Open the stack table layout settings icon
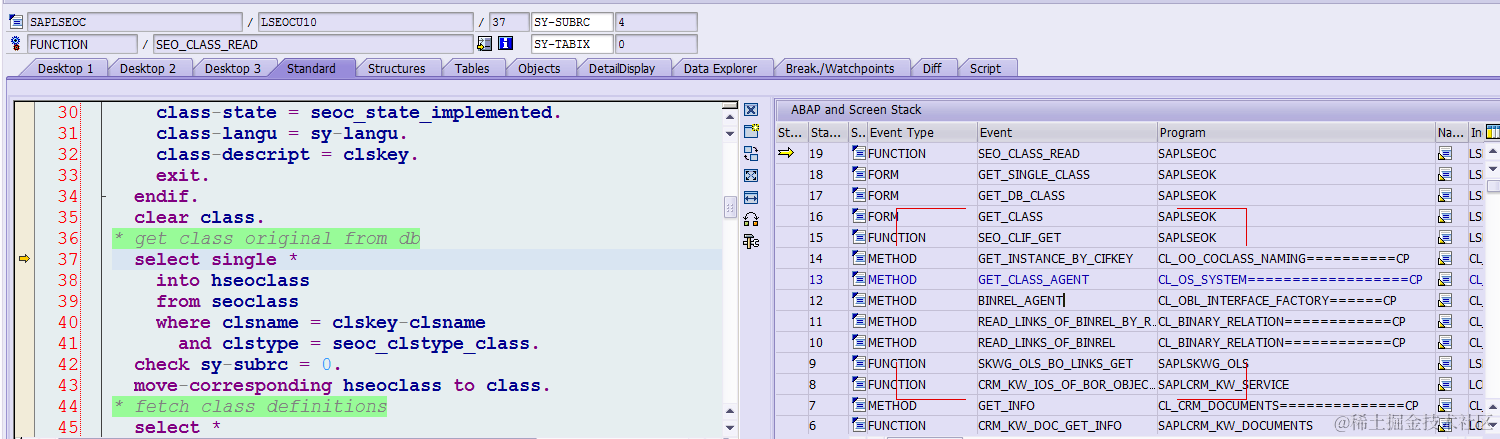 click(x=1492, y=132)
